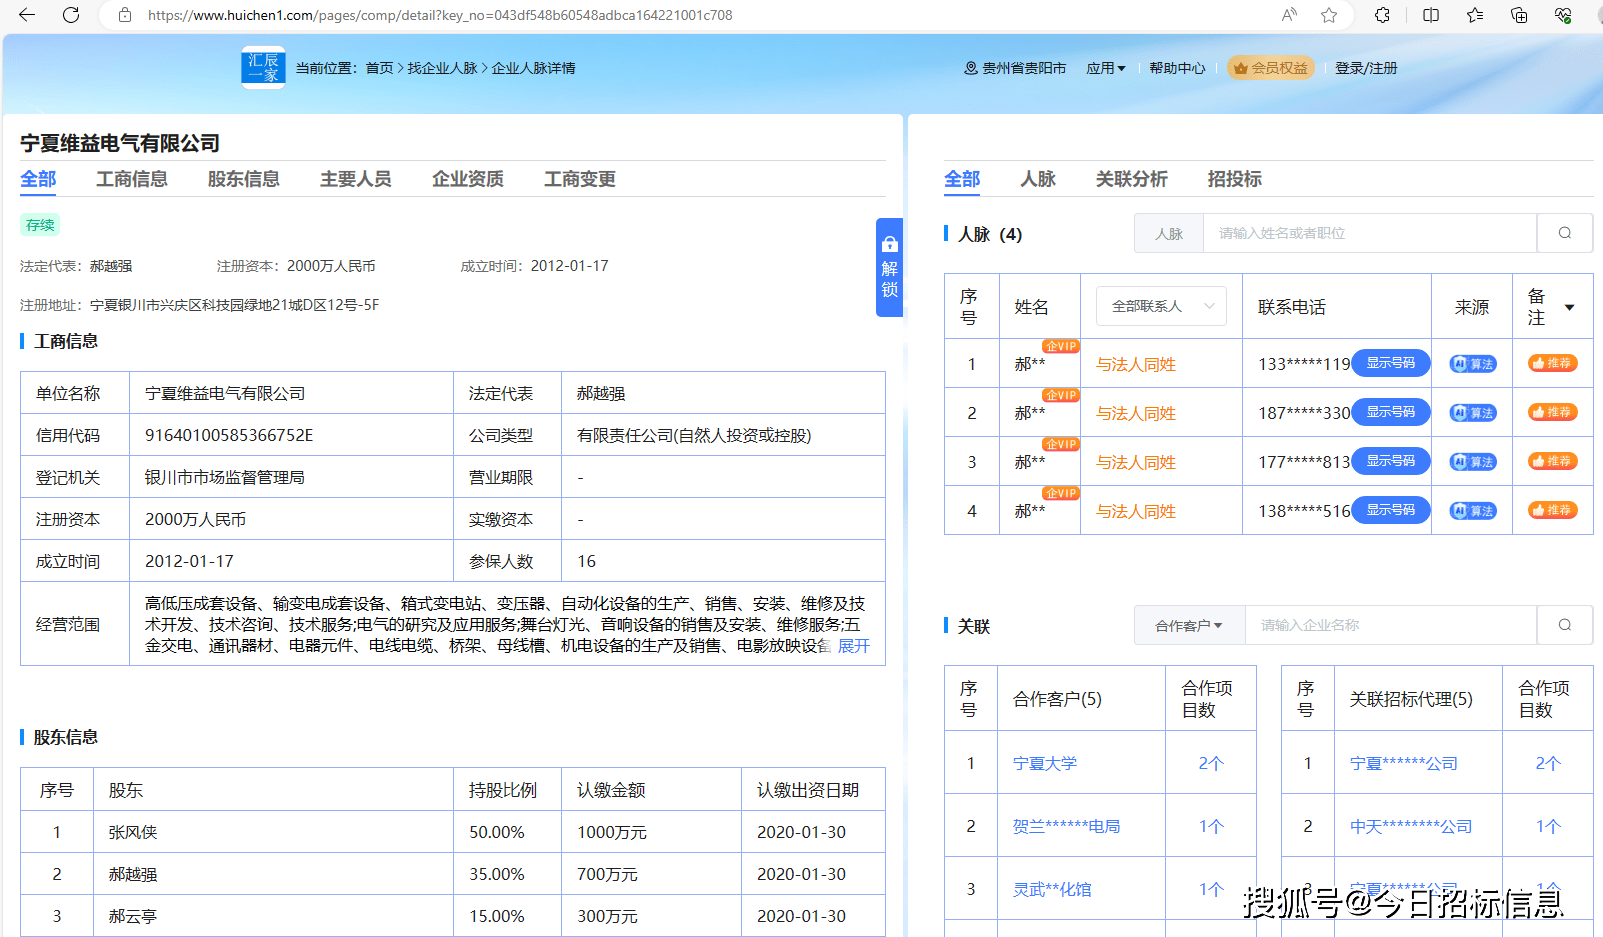
Task: Open the browser performance heart icon
Action: (x=1563, y=15)
